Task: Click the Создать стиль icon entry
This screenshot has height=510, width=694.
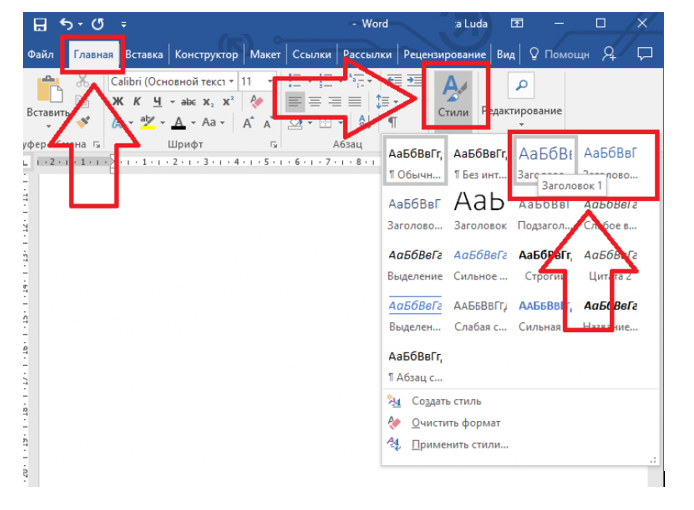Action: pyautogui.click(x=394, y=402)
